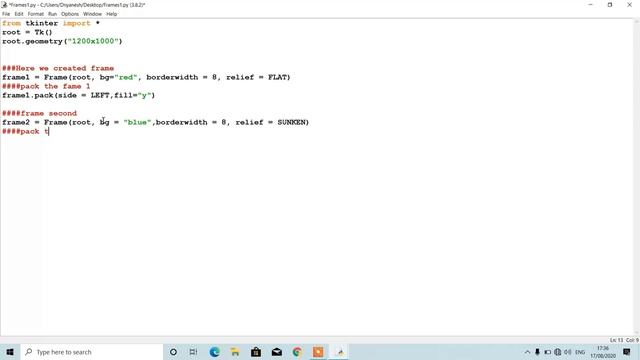640x360 pixels.
Task: Open Microsoft Store from taskbar
Action: [256, 352]
